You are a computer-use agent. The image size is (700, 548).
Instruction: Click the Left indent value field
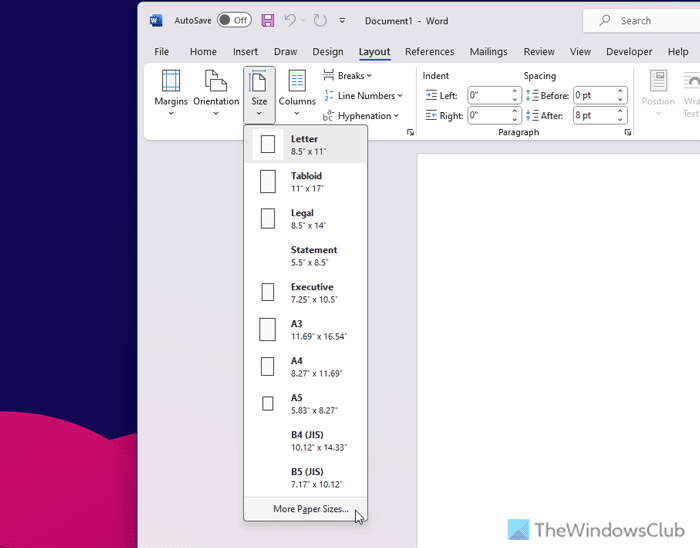click(487, 96)
